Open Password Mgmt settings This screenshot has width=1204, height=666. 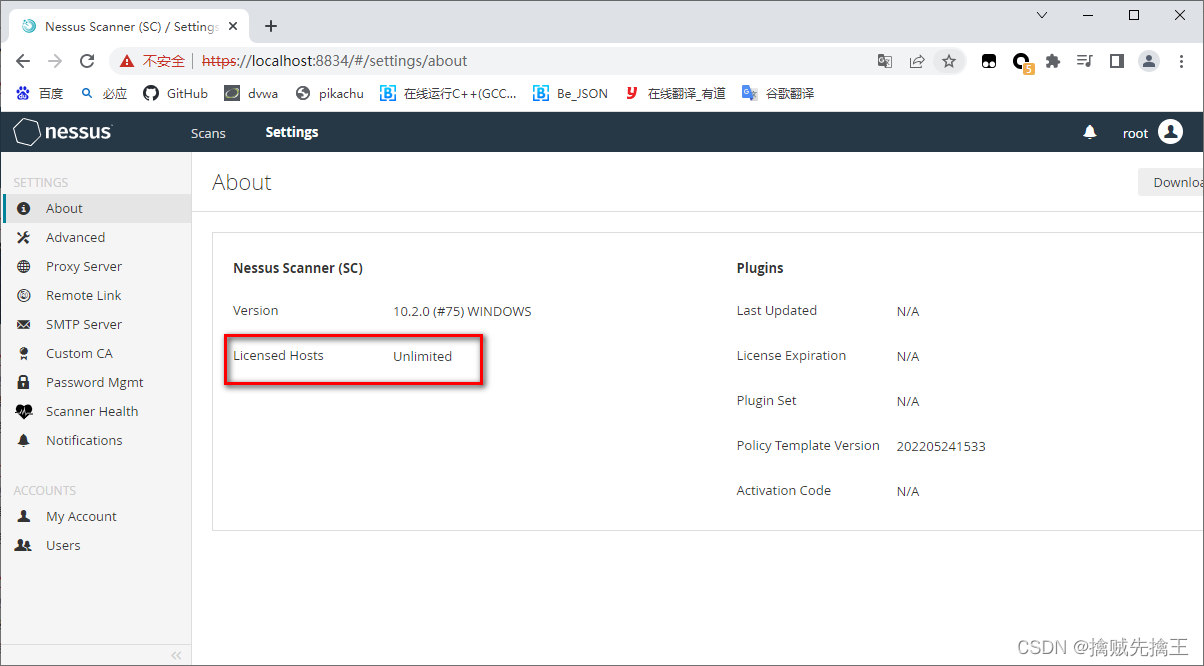click(x=96, y=383)
